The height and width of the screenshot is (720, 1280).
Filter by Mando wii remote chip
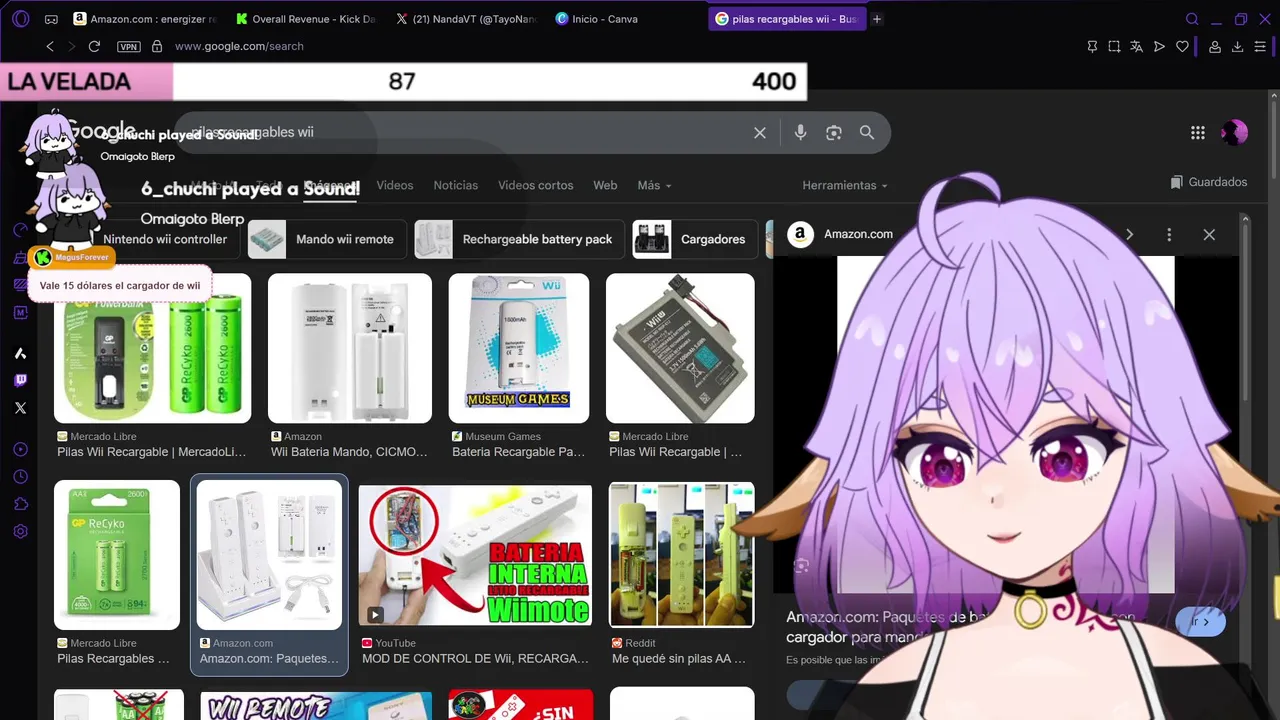pyautogui.click(x=327, y=239)
